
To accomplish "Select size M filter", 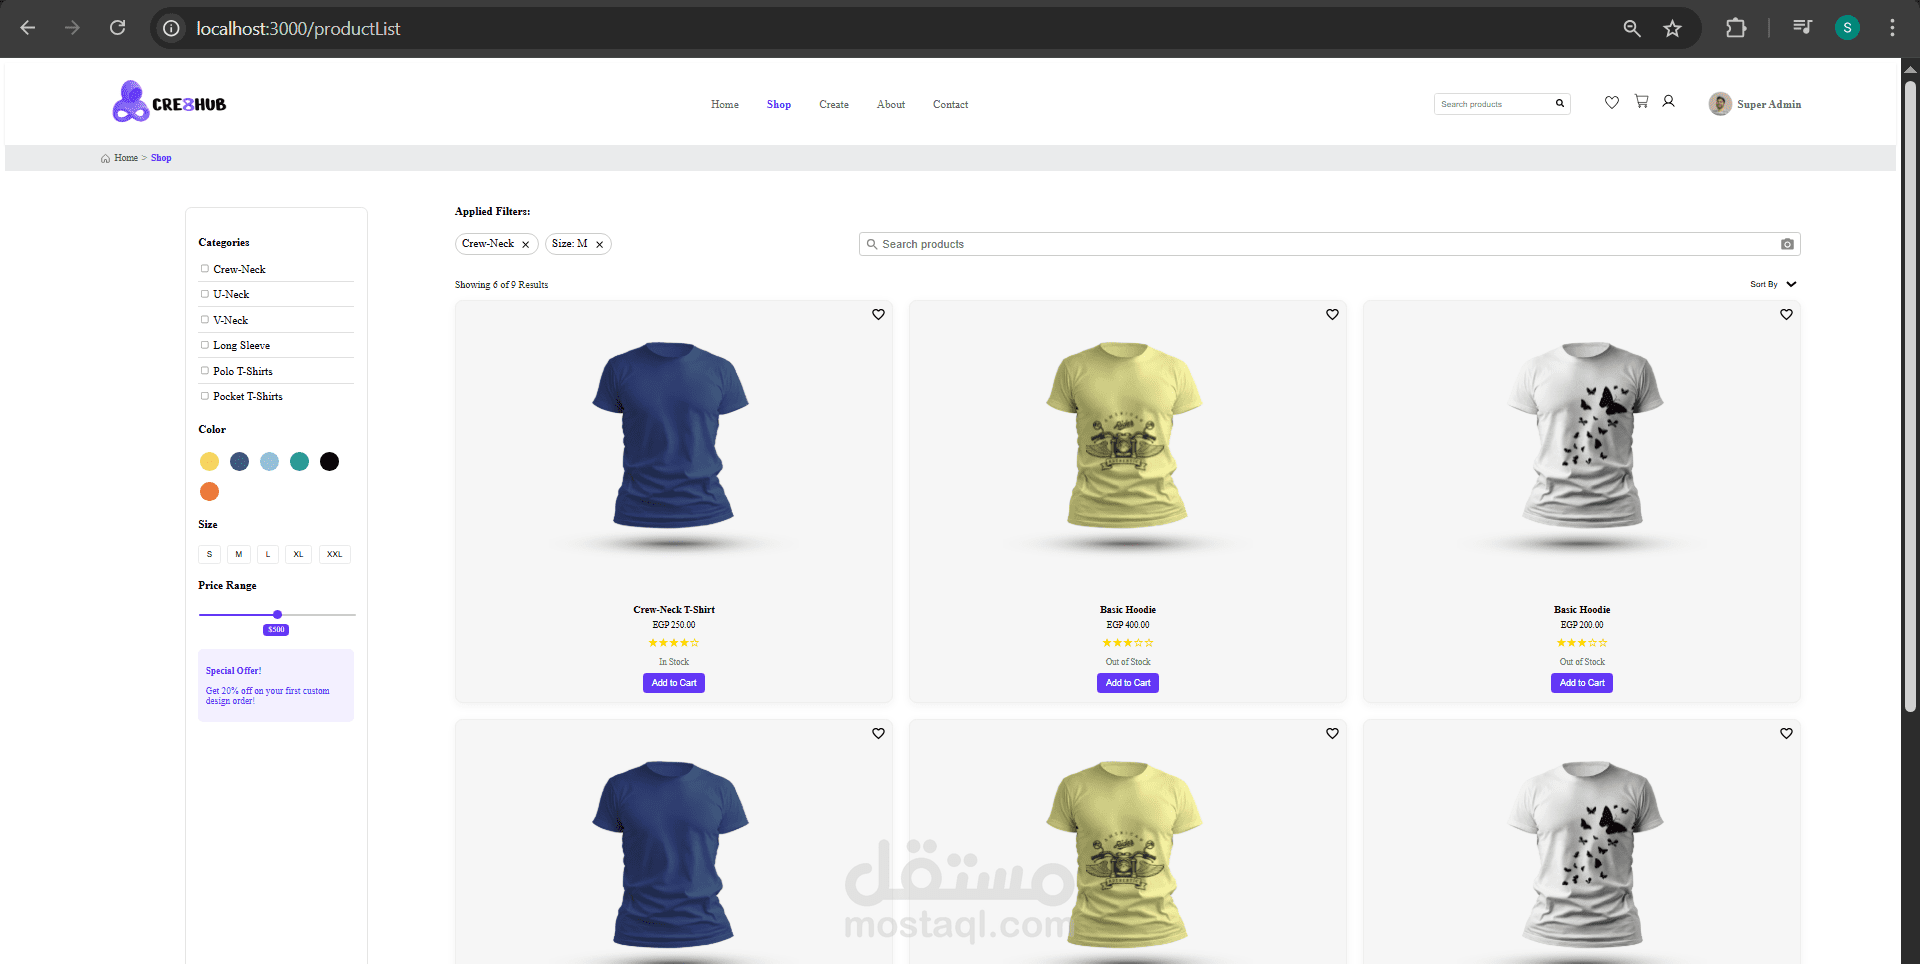I will click(238, 554).
